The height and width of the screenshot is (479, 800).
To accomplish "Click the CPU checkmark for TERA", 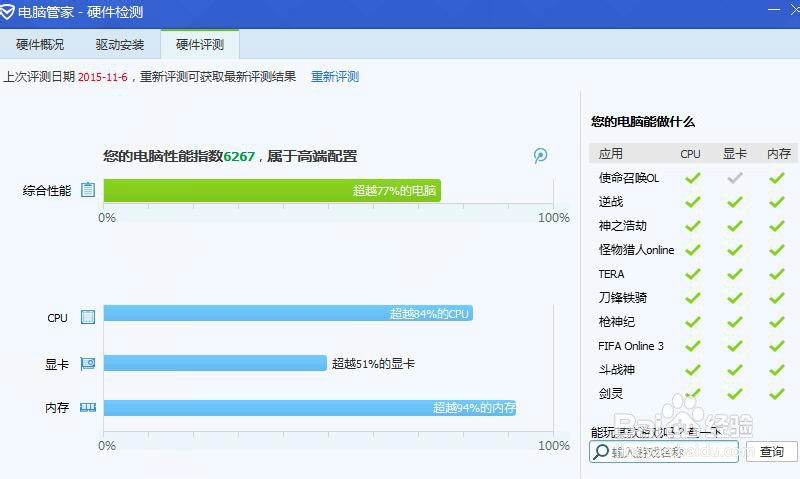I will [x=692, y=274].
